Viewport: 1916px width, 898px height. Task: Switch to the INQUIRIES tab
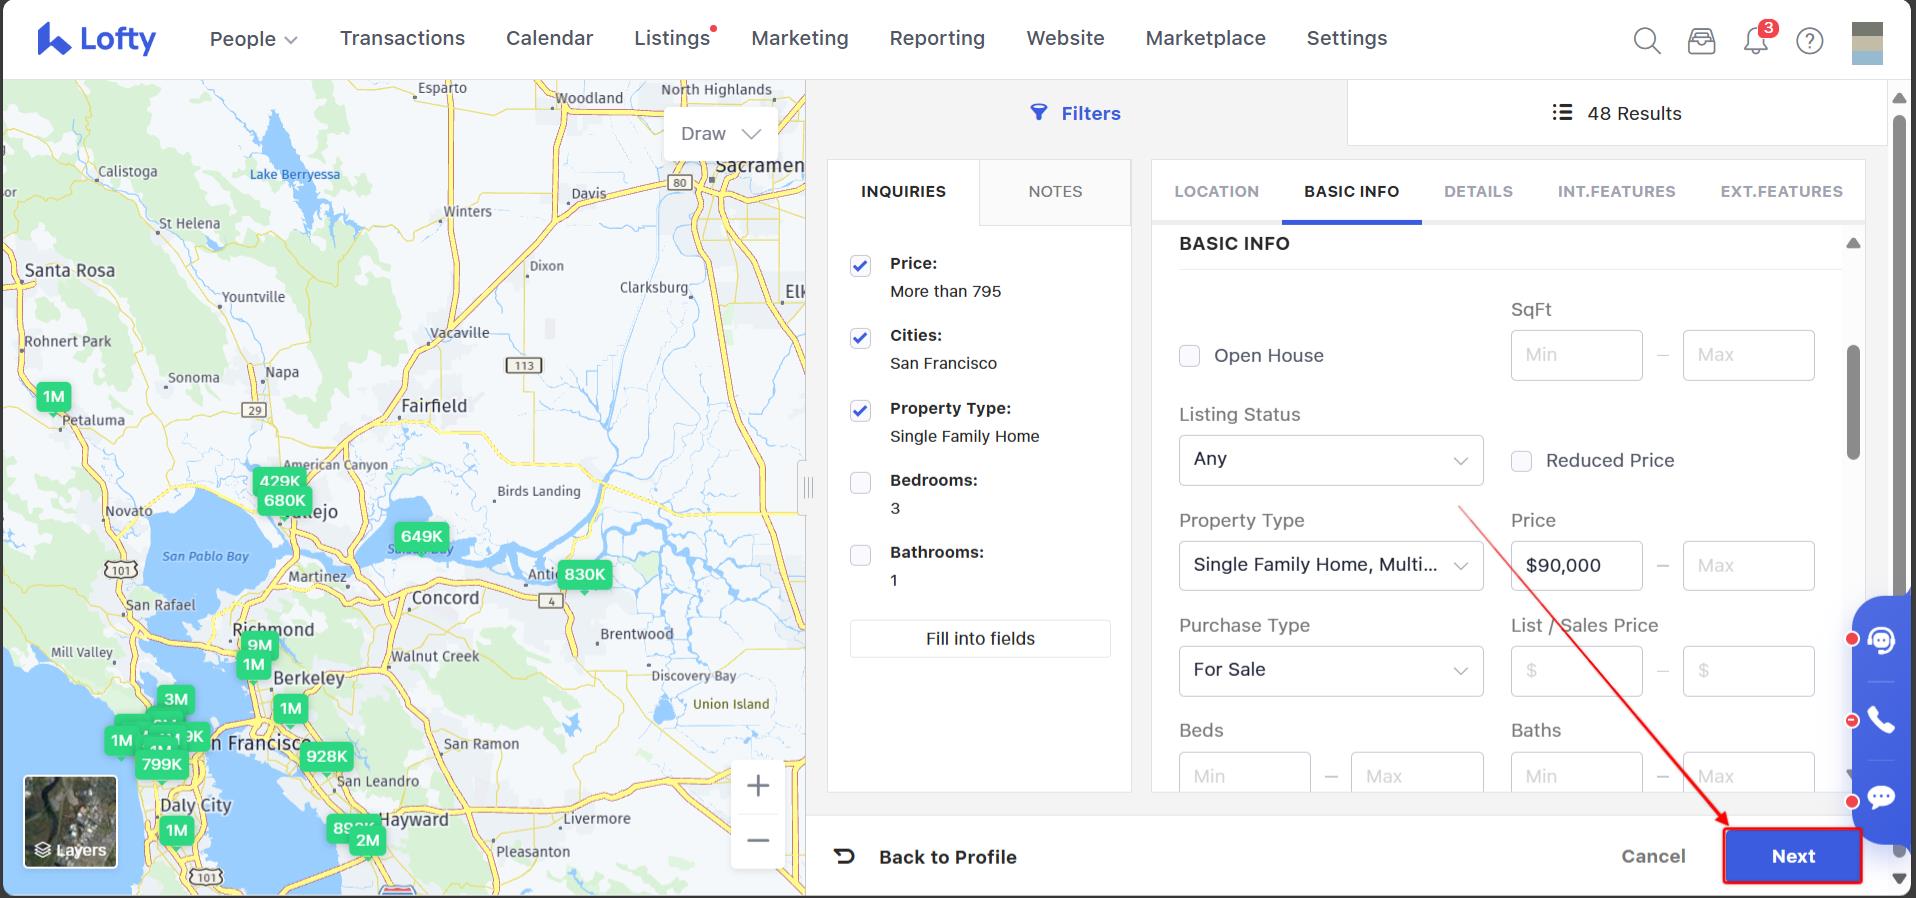tap(903, 192)
